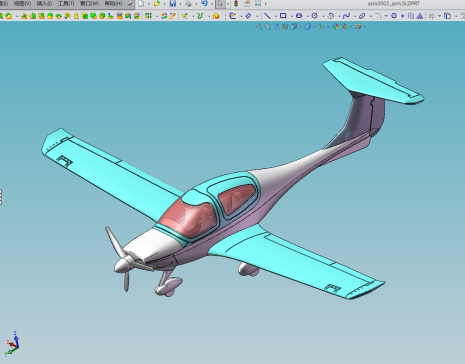Select the Spline sketch tool
The width and height of the screenshot is (465, 364).
(346, 16)
